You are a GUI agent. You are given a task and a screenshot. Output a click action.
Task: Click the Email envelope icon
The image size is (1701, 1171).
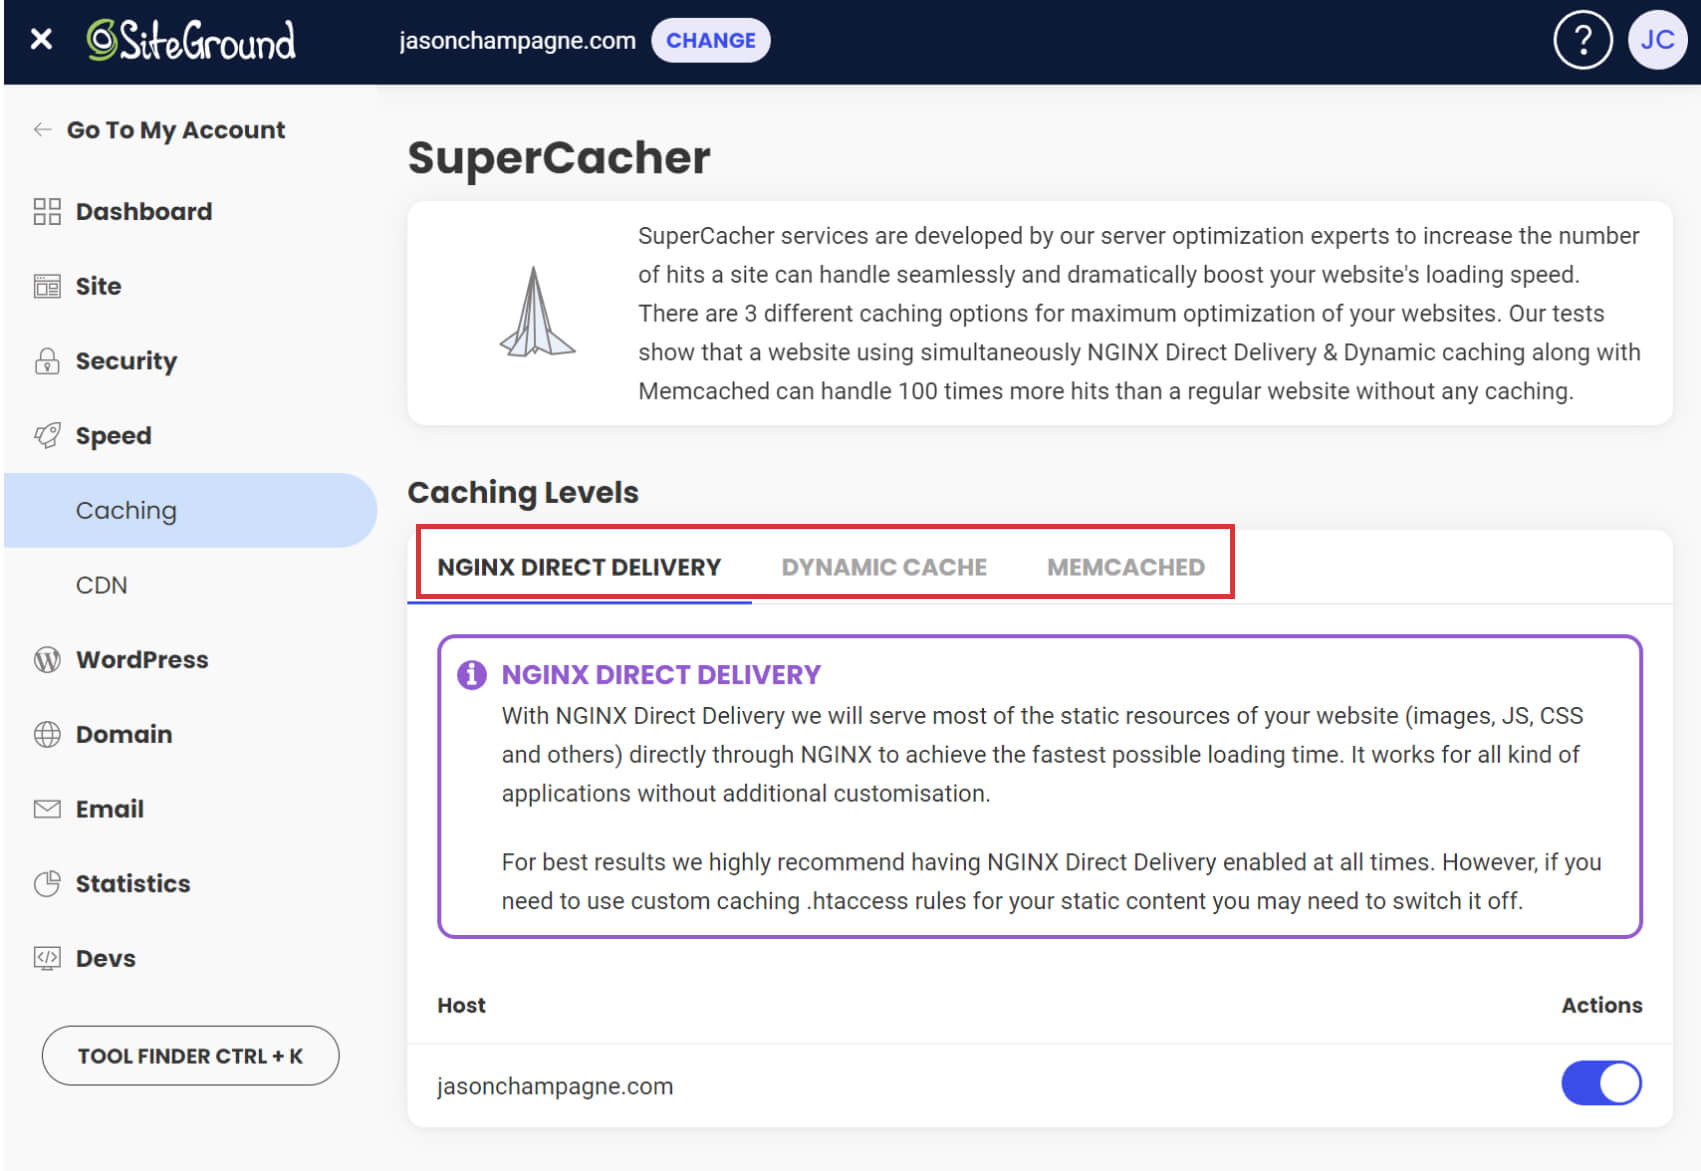click(x=47, y=809)
